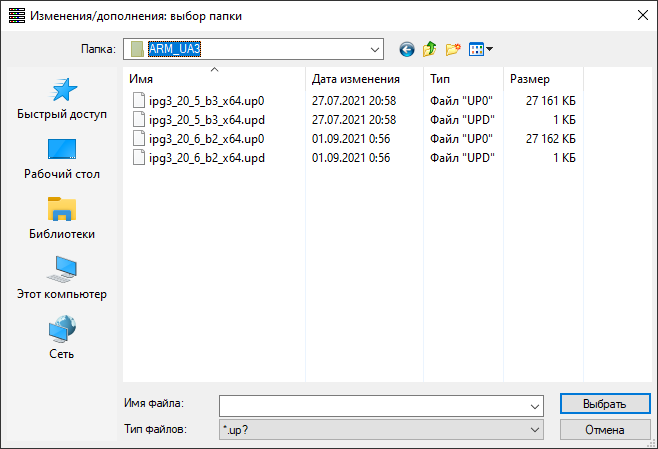Go up one folder level

(430, 48)
